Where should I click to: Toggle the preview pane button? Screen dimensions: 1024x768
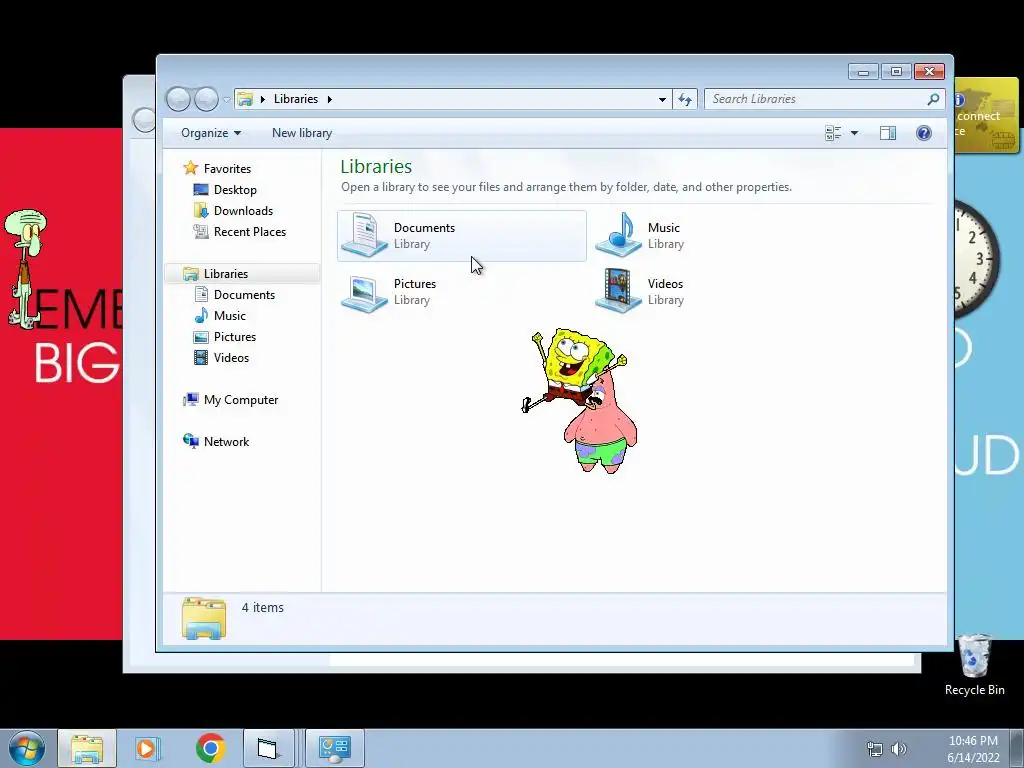coord(888,133)
